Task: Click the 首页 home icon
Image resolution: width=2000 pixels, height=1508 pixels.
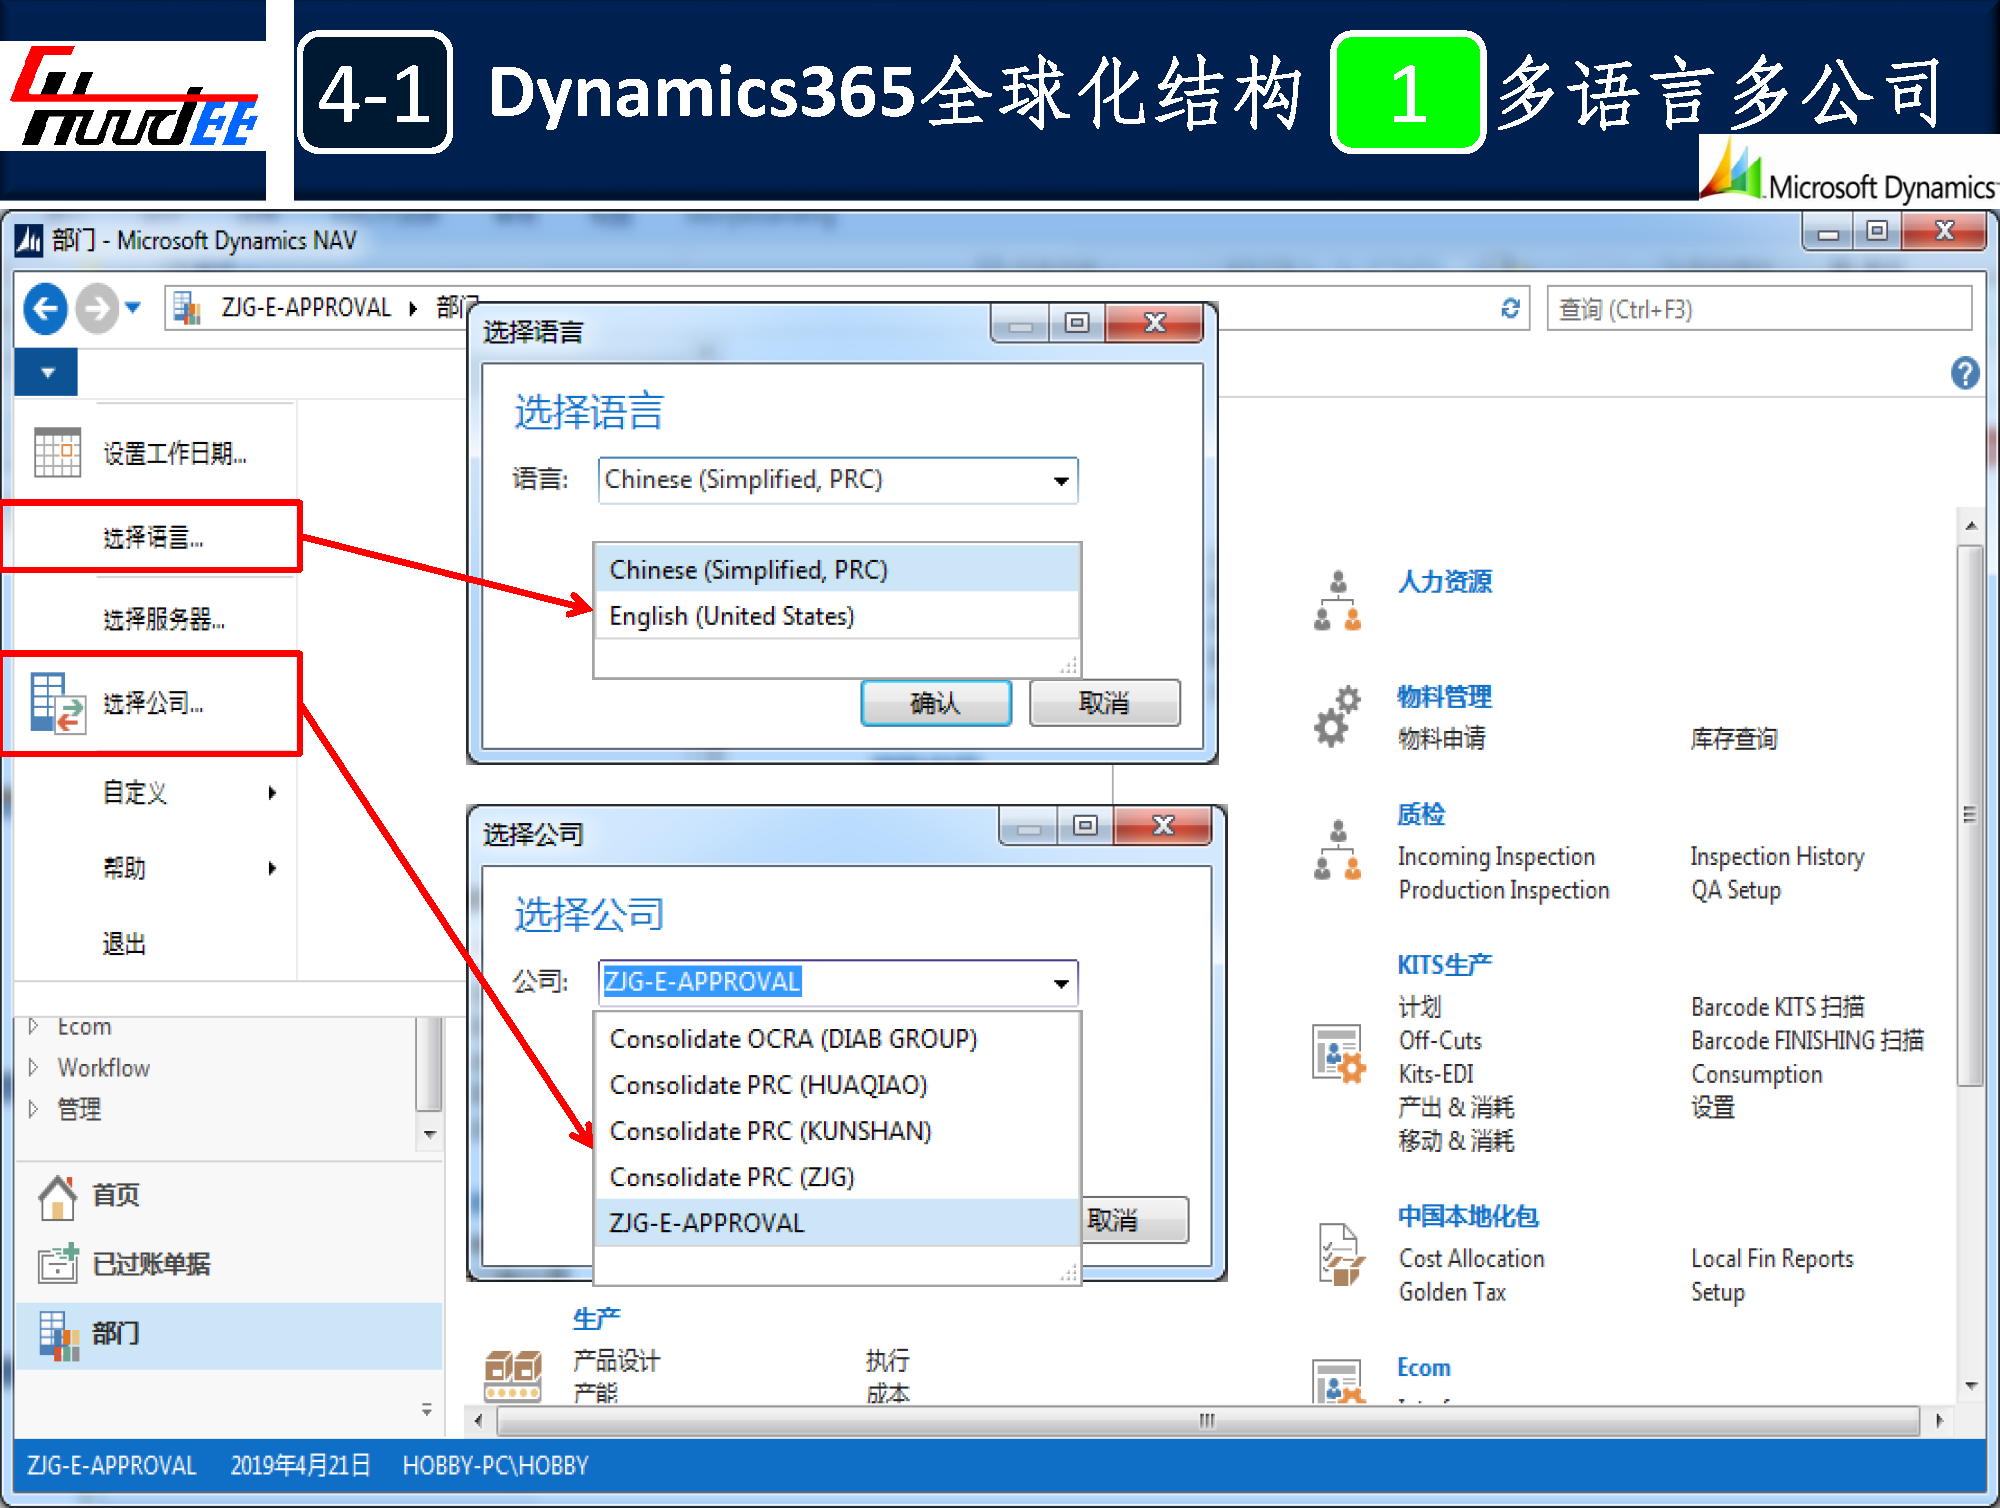Action: click(57, 1197)
